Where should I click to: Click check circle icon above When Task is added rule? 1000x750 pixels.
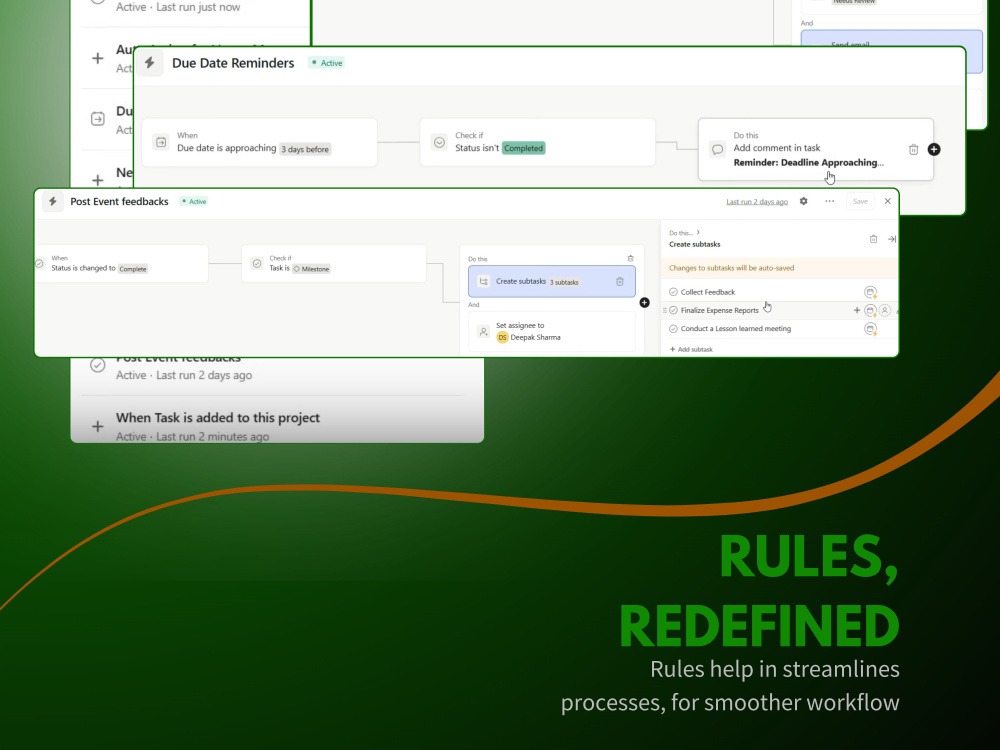pos(98,365)
